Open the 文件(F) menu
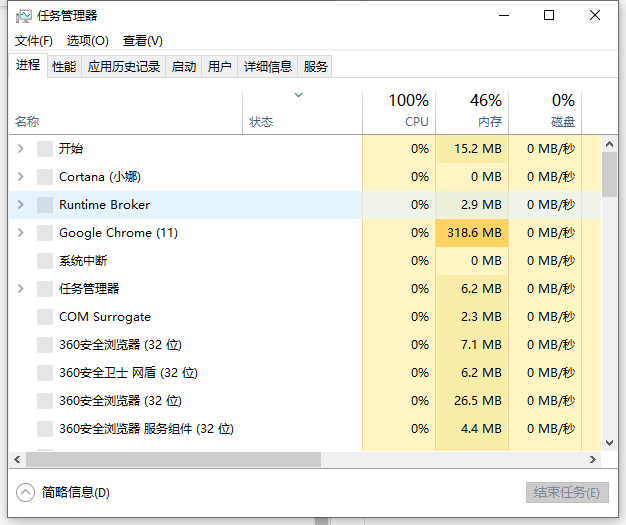 [x=34, y=41]
